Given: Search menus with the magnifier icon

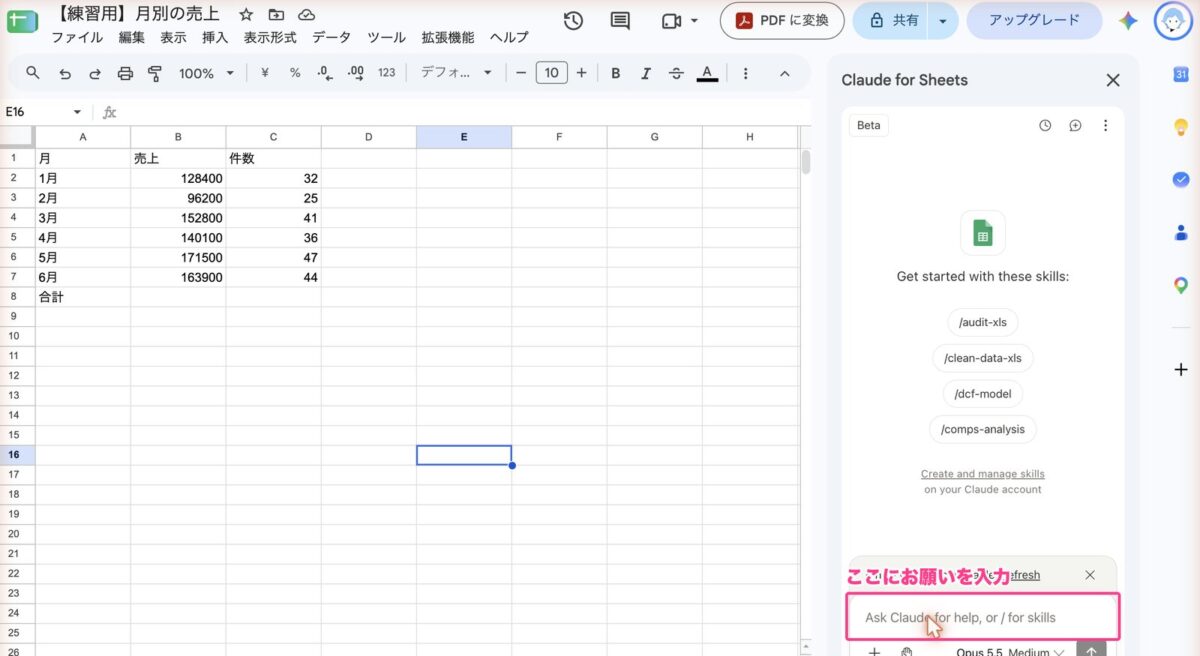Looking at the screenshot, I should tap(33, 73).
